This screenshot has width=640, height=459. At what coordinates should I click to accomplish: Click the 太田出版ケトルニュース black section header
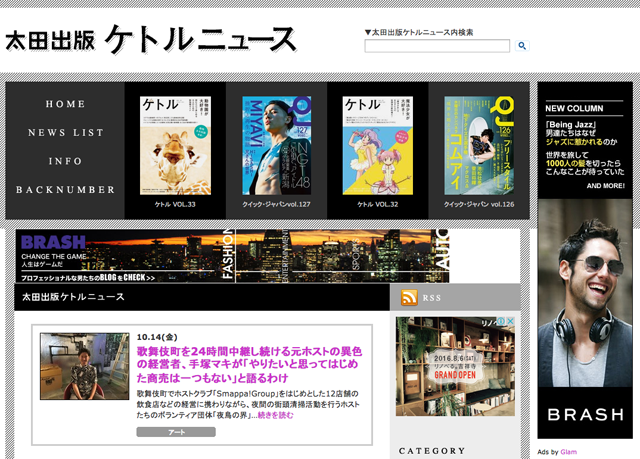pos(202,297)
